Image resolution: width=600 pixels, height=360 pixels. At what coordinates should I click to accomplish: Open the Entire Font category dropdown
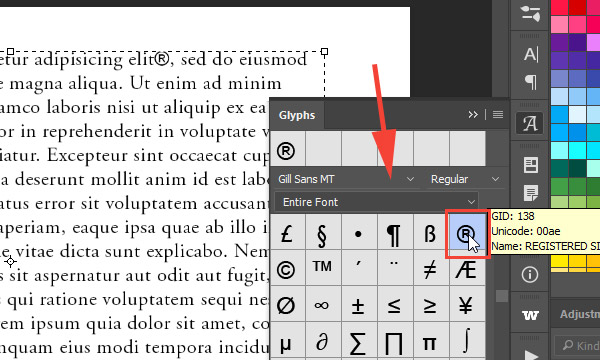377,202
